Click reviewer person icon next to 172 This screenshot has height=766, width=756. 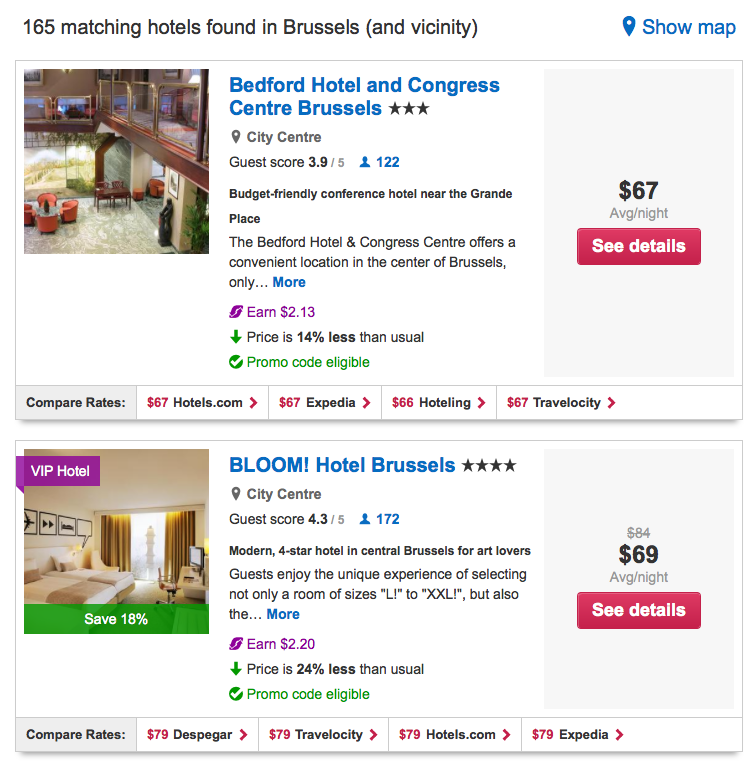click(x=365, y=519)
